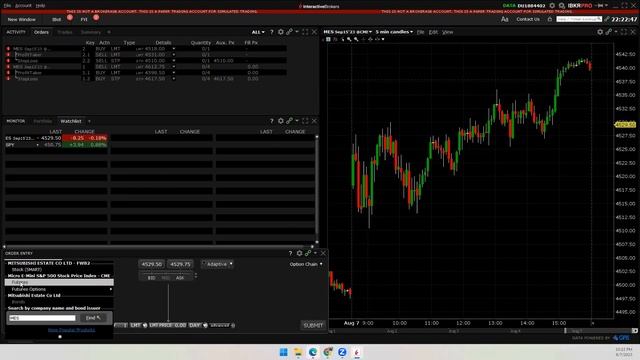This screenshot has height=360, width=640.
Task: Open Monitor panel help question mark
Action: (272, 121)
